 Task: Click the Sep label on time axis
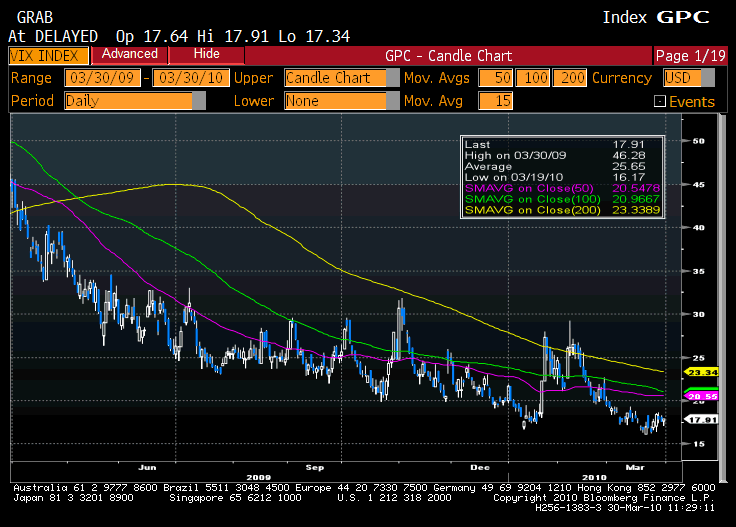(314, 467)
